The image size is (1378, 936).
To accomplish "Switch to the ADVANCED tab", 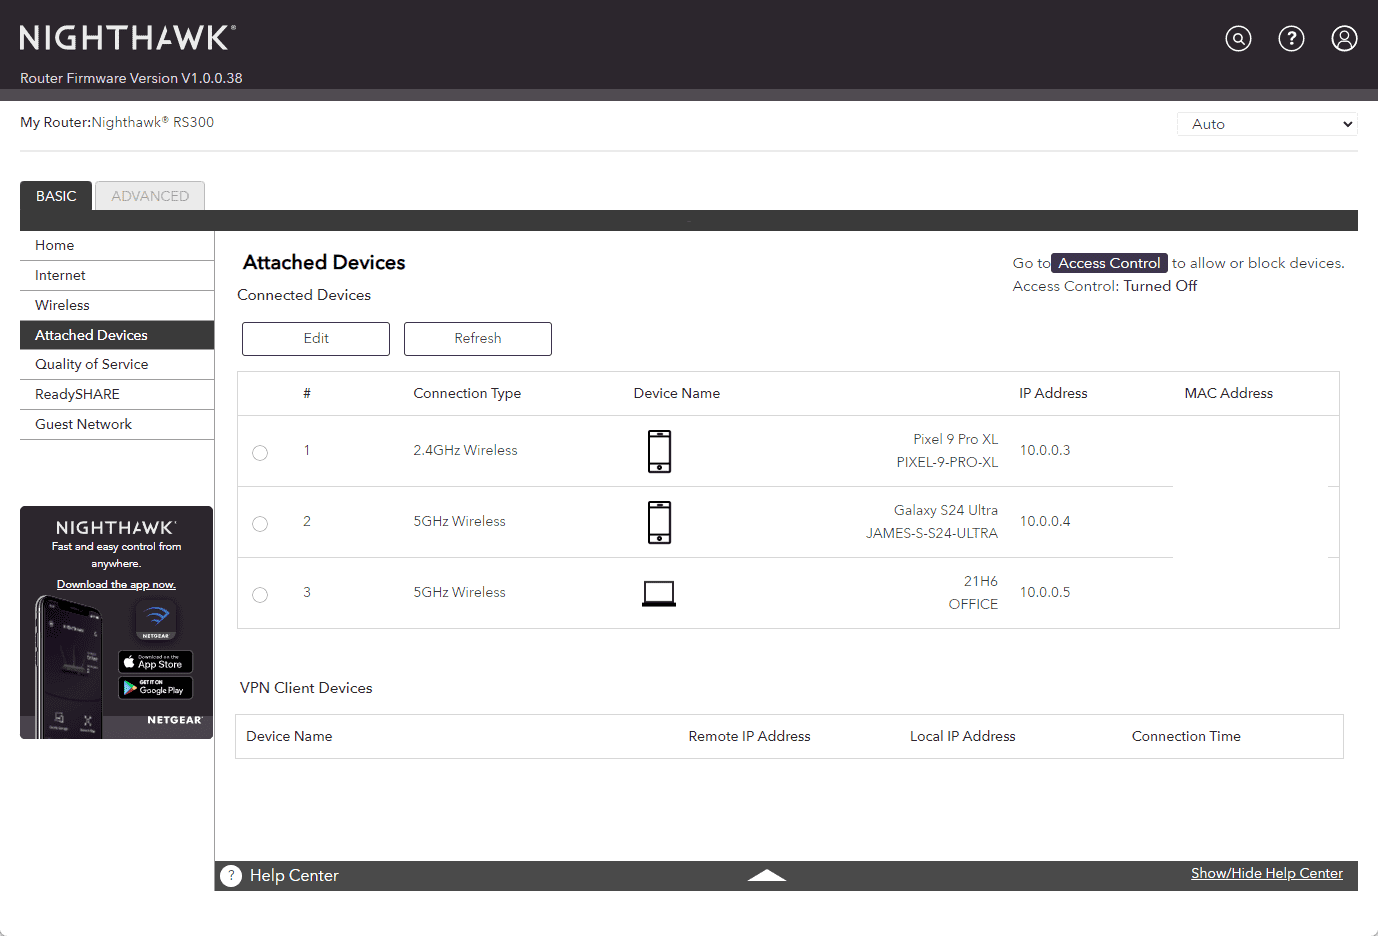I will 150,196.
